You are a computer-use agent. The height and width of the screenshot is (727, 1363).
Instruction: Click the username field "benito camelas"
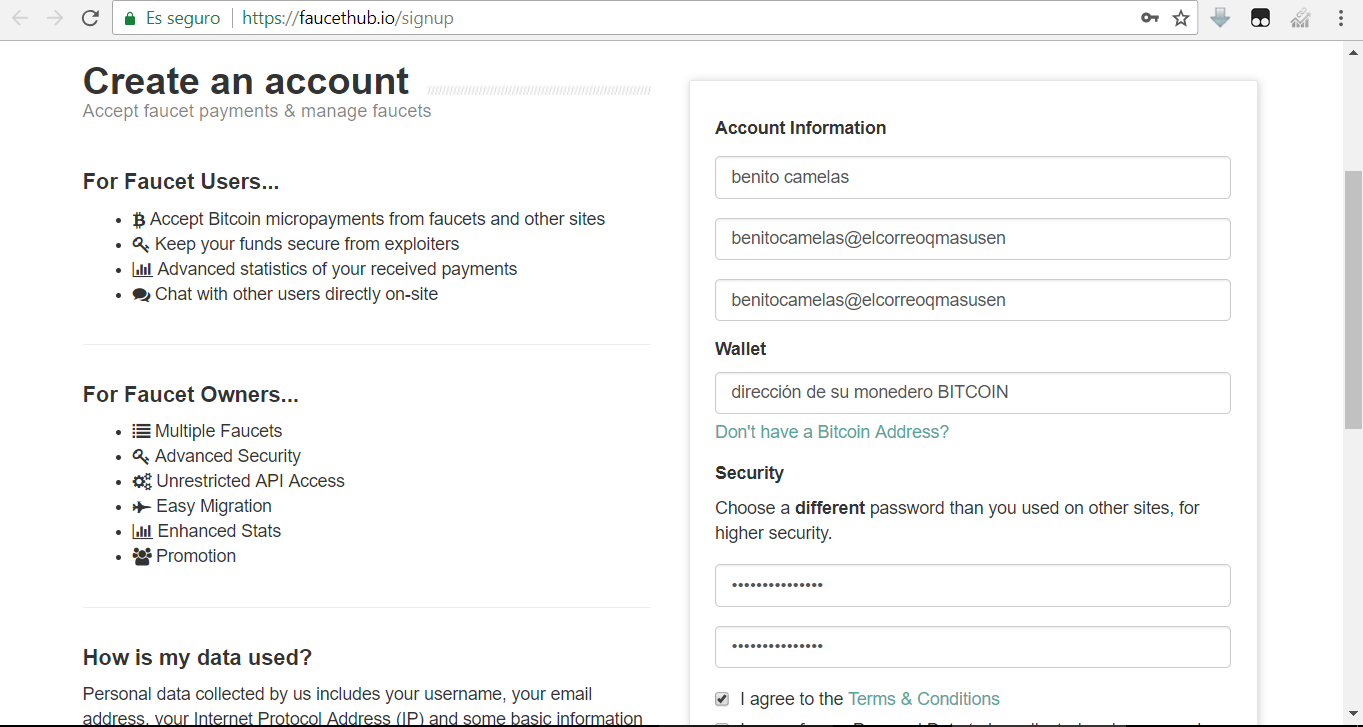[972, 178]
